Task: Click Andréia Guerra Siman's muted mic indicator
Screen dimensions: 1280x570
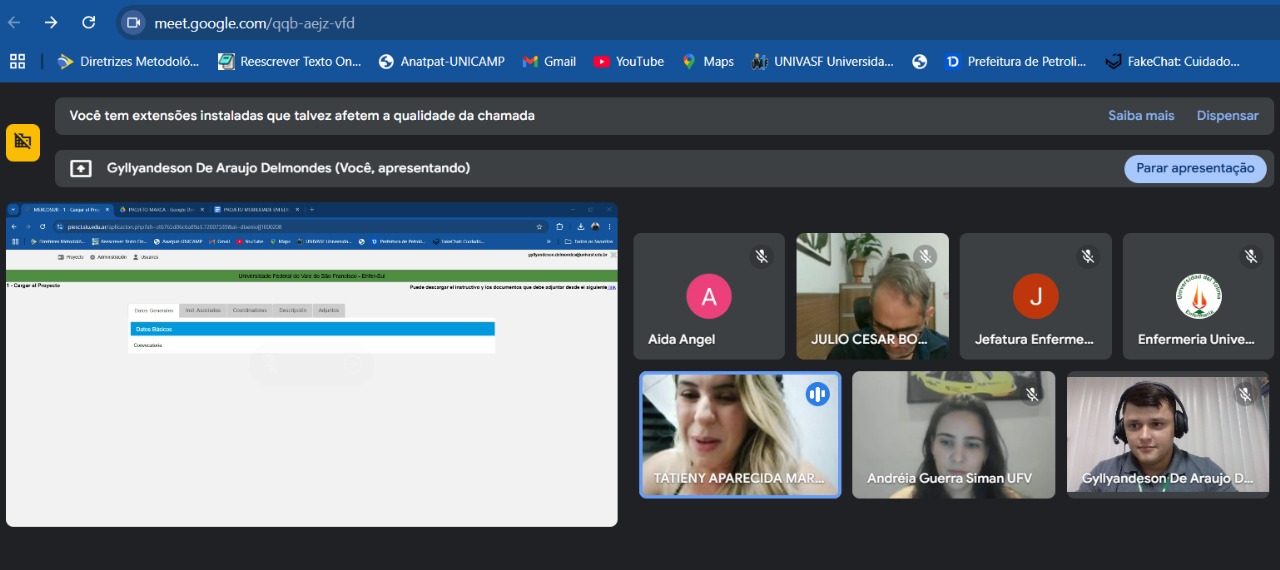Action: pyautogui.click(x=1032, y=394)
